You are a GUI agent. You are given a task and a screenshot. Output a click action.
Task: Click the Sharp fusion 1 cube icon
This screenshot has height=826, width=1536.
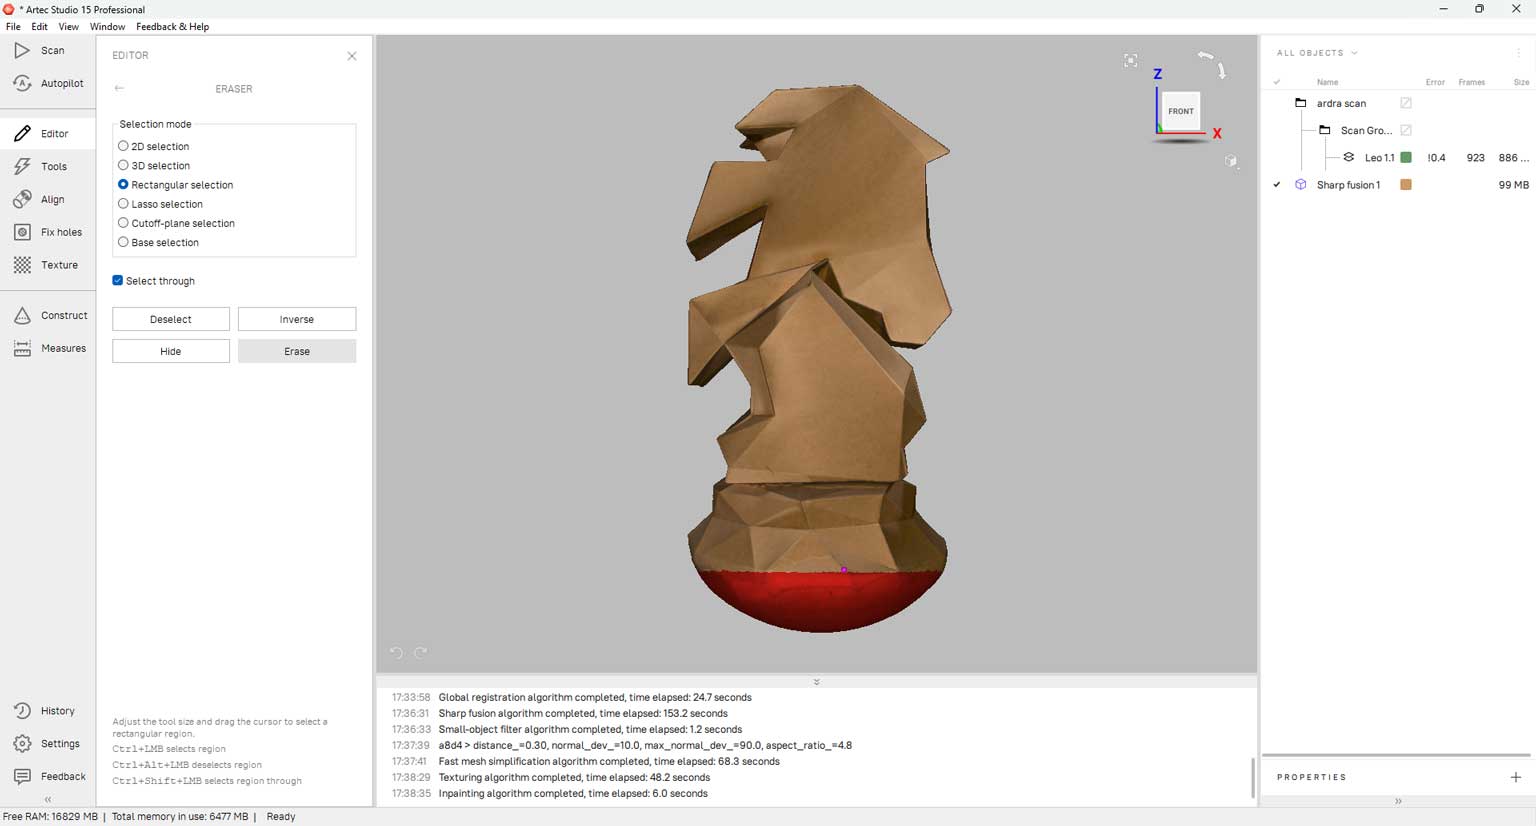click(1300, 185)
